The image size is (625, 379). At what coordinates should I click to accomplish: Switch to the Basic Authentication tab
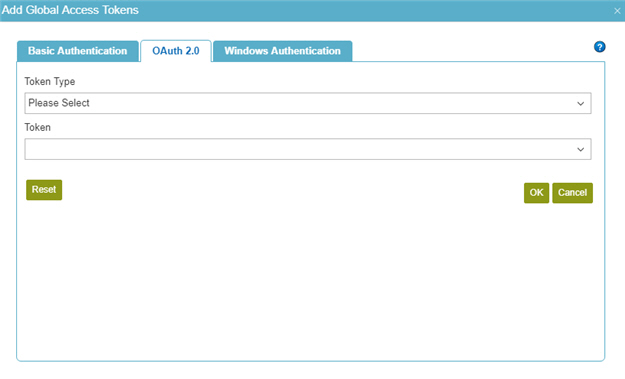78,51
